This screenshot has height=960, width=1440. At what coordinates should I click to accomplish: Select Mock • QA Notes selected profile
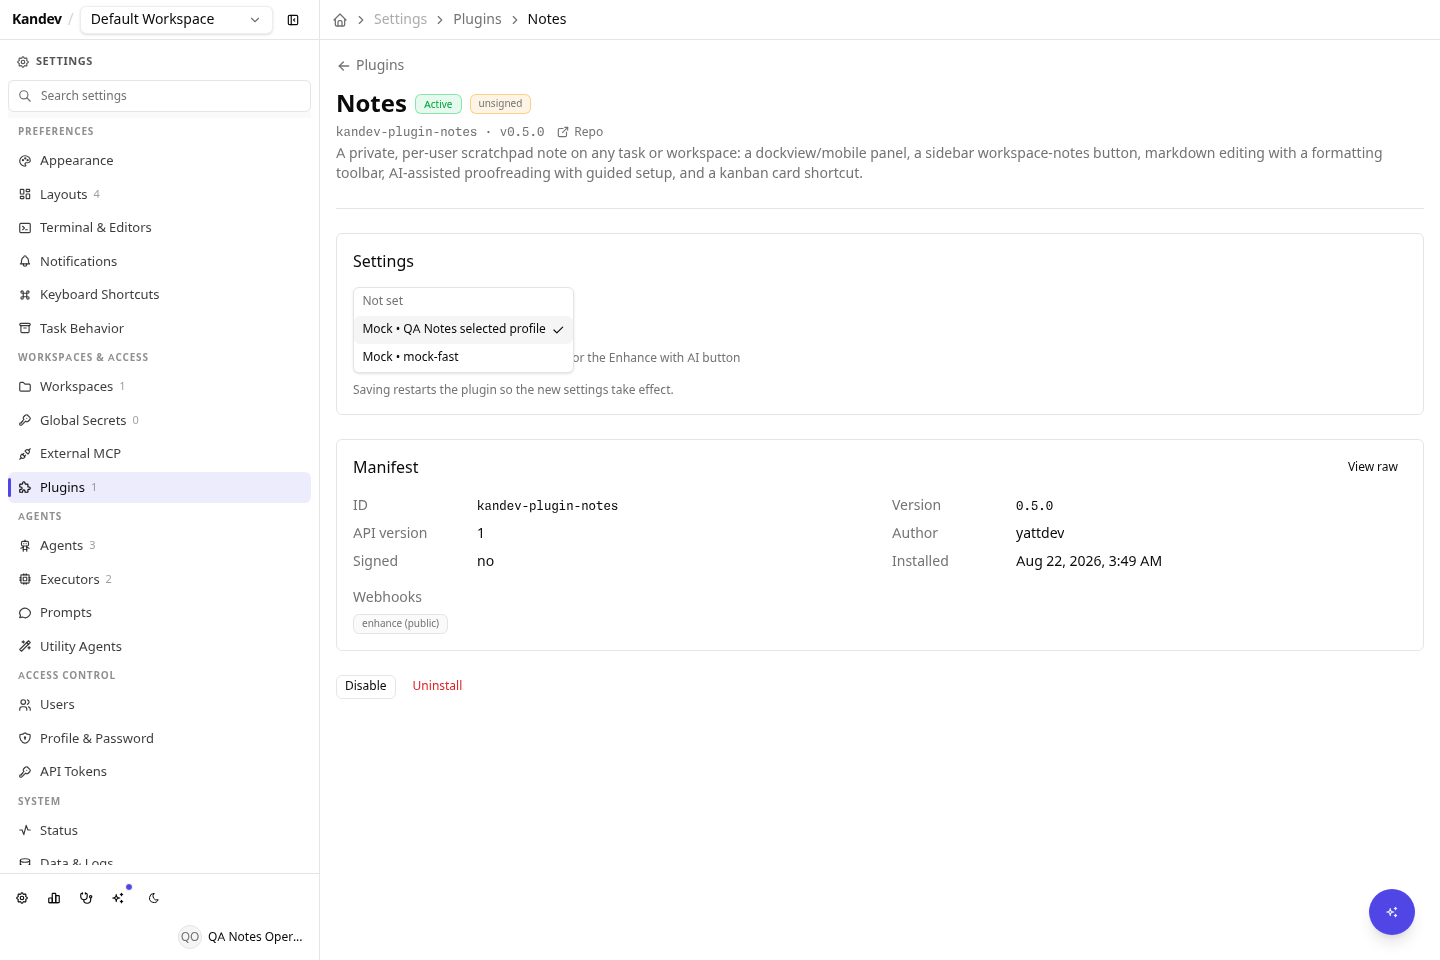[x=463, y=329]
